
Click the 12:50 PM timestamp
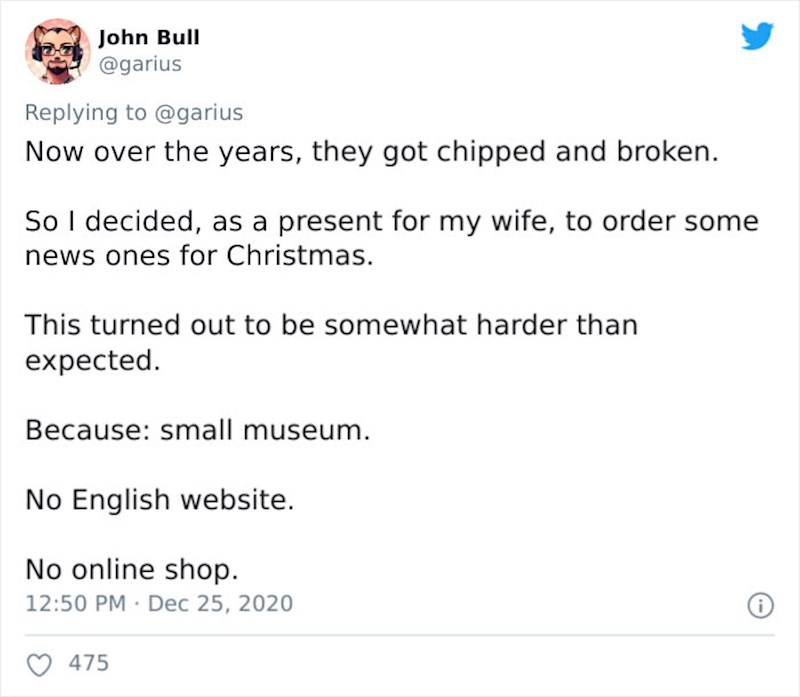click(x=73, y=603)
